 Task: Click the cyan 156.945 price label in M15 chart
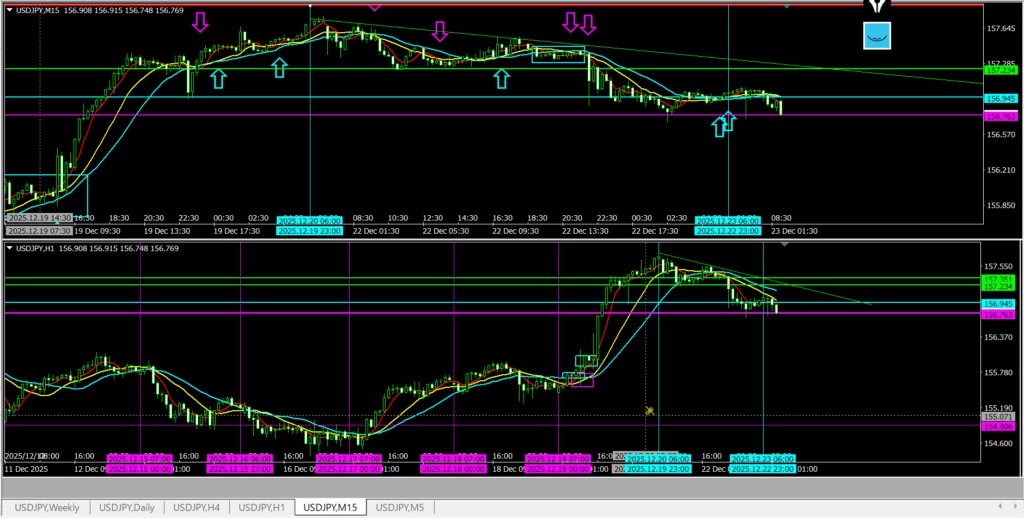click(x=999, y=99)
